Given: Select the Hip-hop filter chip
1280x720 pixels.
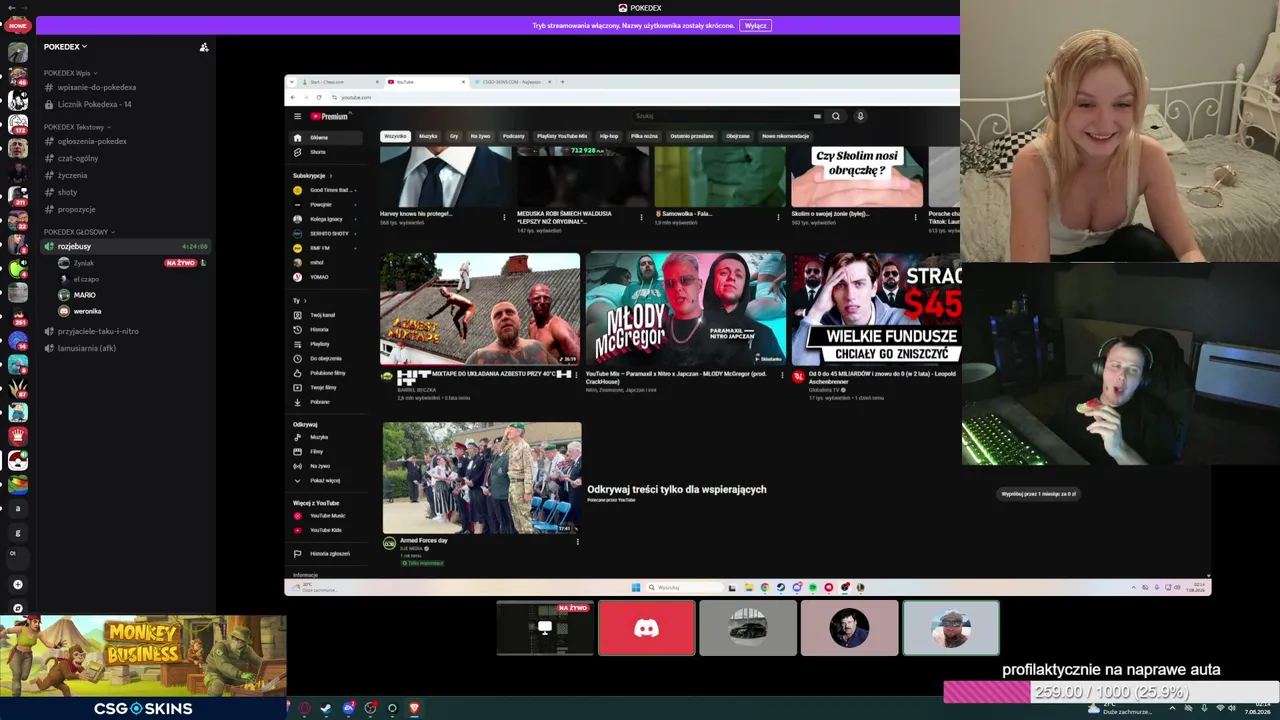Looking at the screenshot, I should [609, 136].
